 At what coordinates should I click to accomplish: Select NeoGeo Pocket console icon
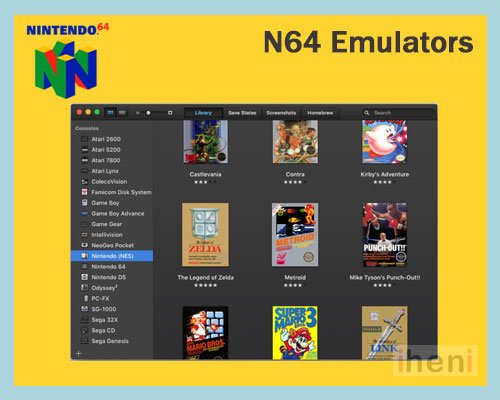(85, 245)
